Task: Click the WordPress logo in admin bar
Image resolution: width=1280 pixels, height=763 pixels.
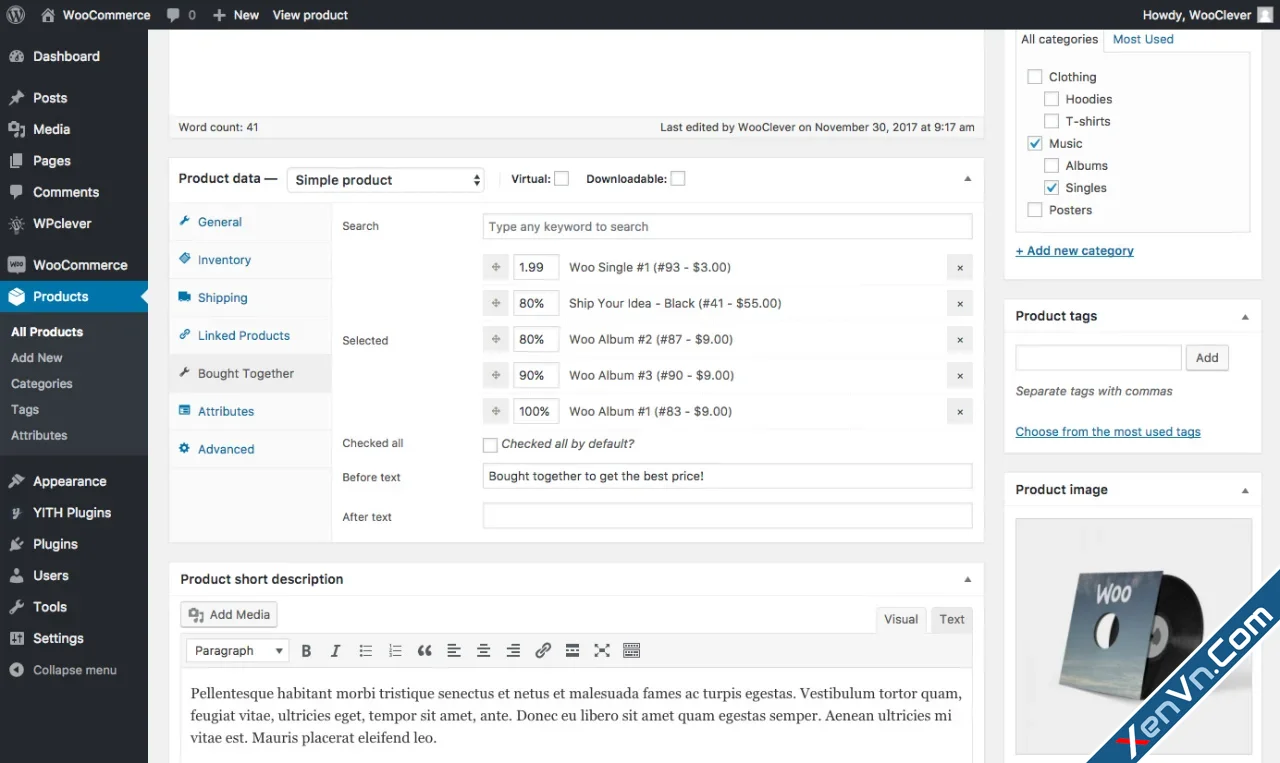Action: [x=15, y=15]
